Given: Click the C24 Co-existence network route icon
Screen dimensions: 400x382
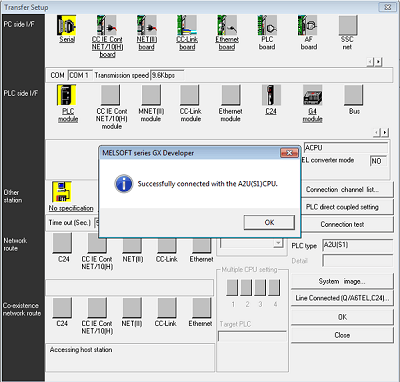Looking at the screenshot, I should point(62,307).
